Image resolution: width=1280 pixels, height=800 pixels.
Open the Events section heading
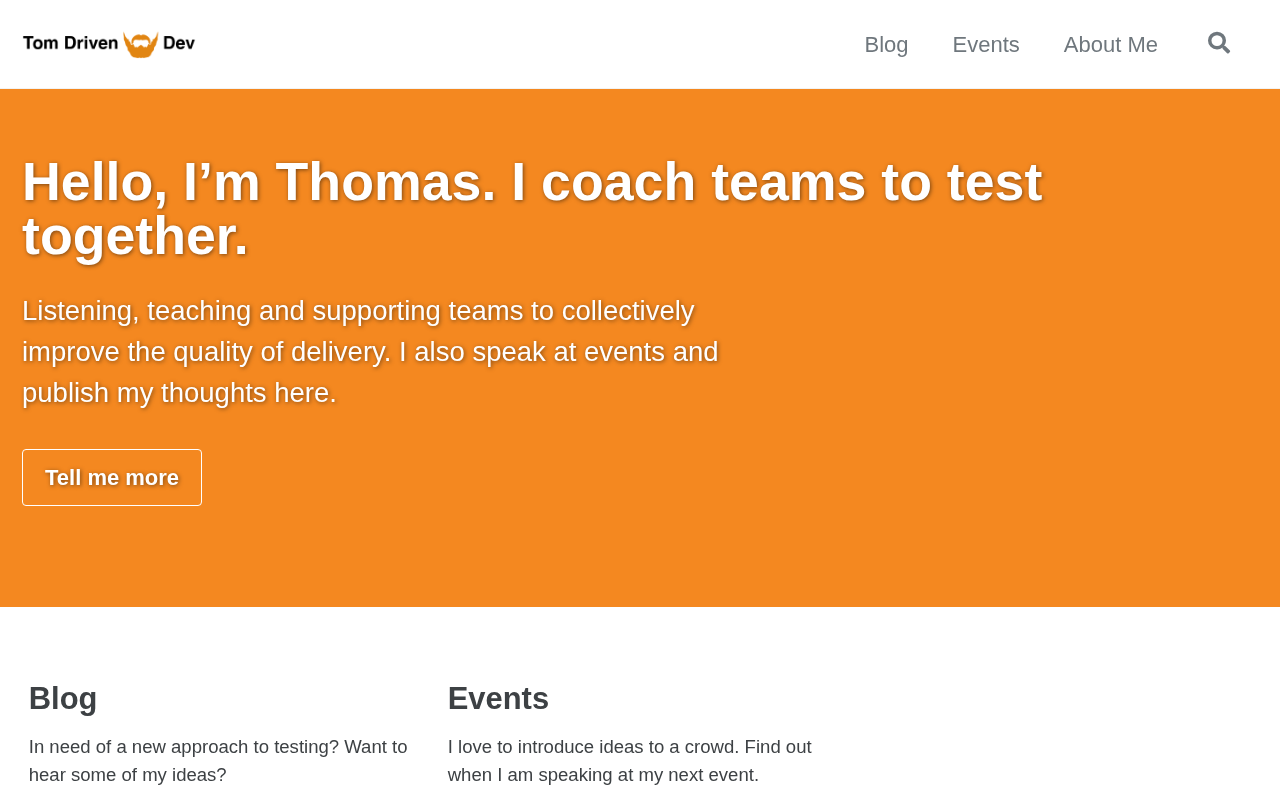pos(498,698)
